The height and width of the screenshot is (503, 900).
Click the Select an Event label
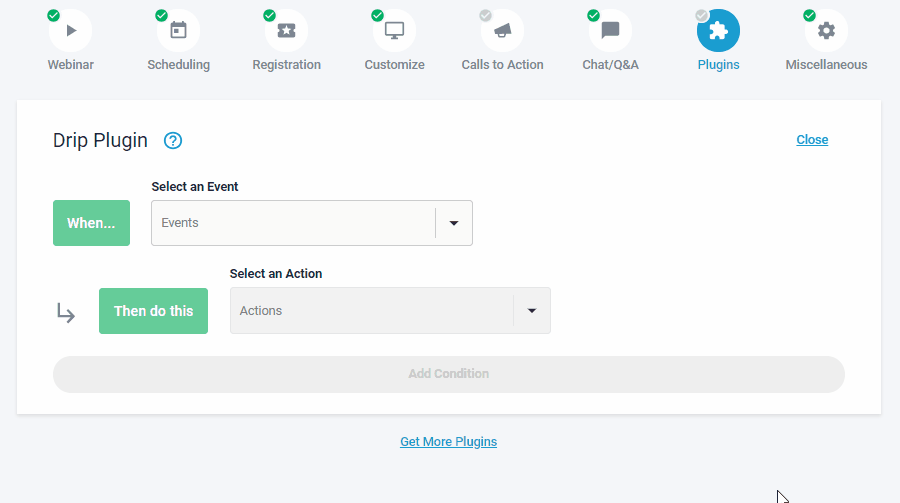pyautogui.click(x=195, y=187)
